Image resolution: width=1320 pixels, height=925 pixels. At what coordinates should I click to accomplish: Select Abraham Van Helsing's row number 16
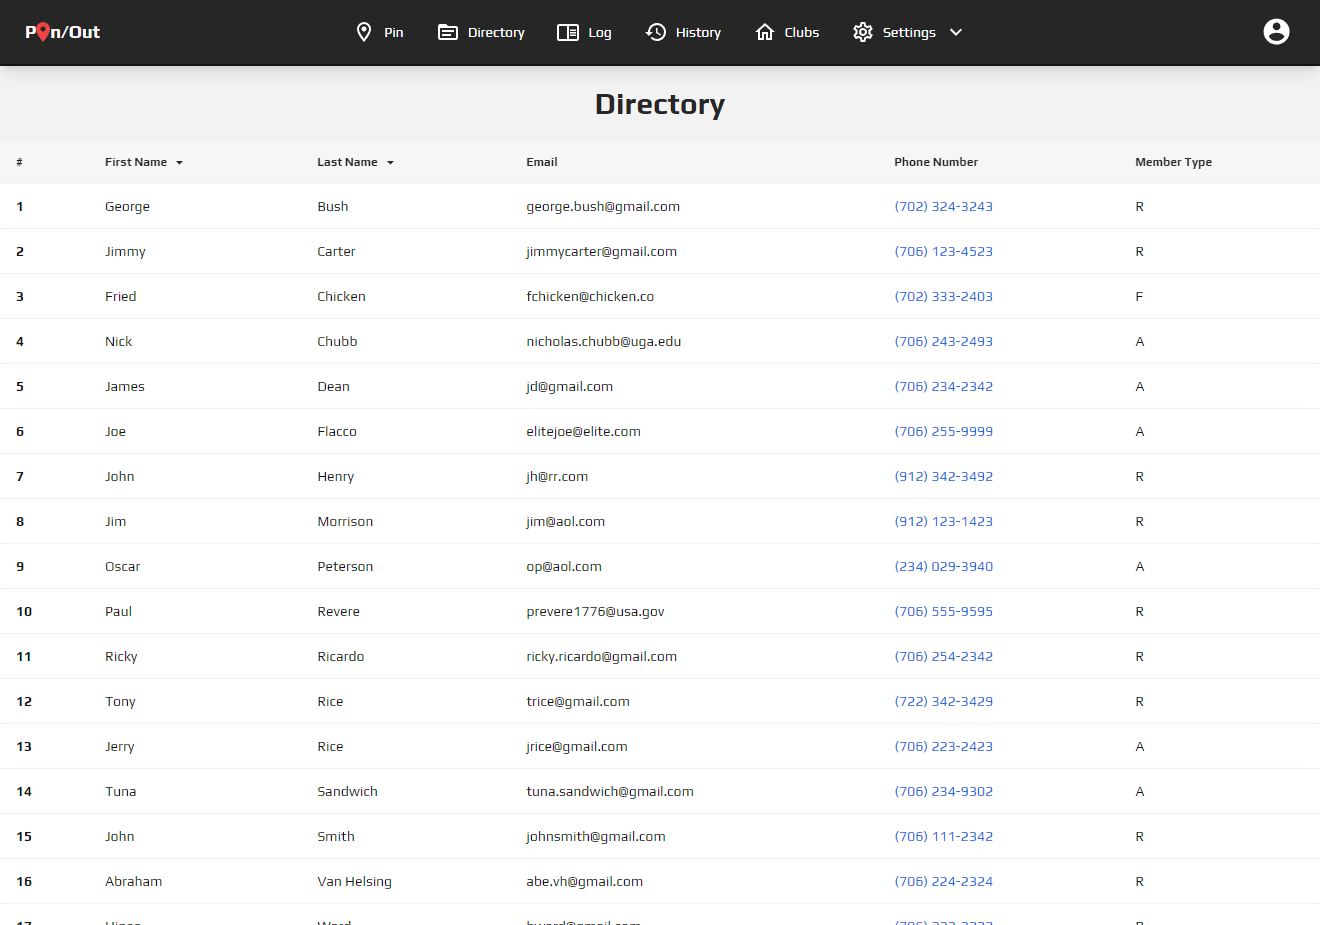[24, 882]
